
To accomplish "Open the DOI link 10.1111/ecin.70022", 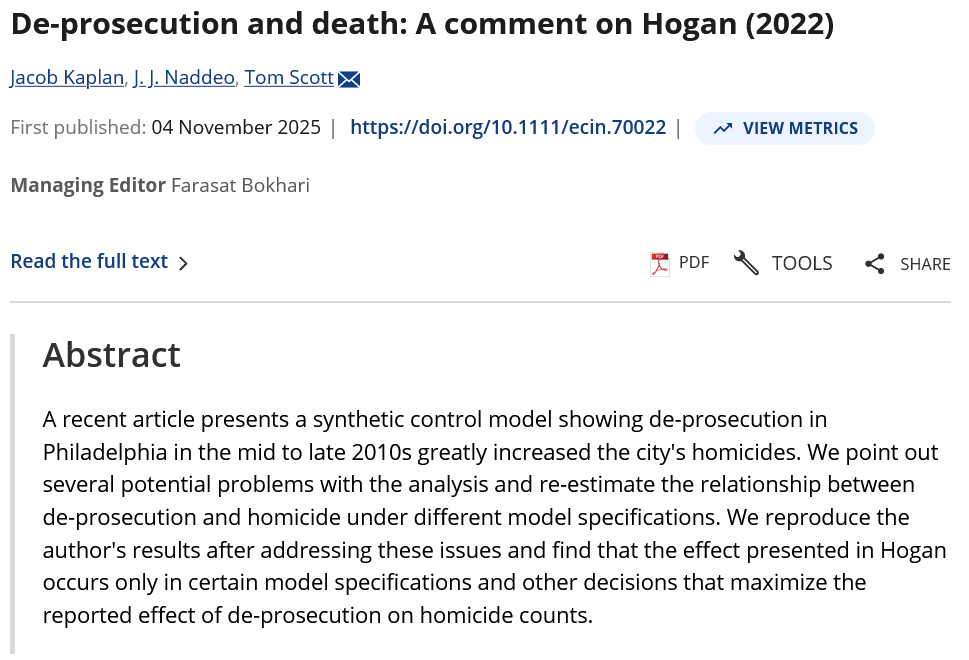I will tap(508, 128).
